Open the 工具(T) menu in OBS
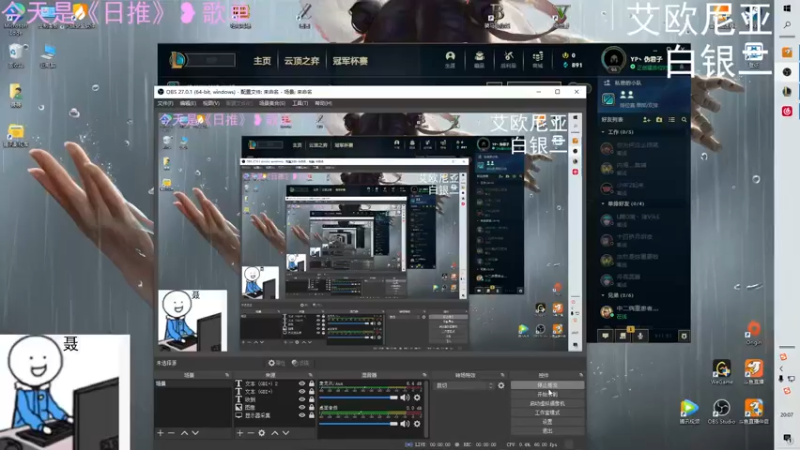The width and height of the screenshot is (800, 450). [300, 103]
